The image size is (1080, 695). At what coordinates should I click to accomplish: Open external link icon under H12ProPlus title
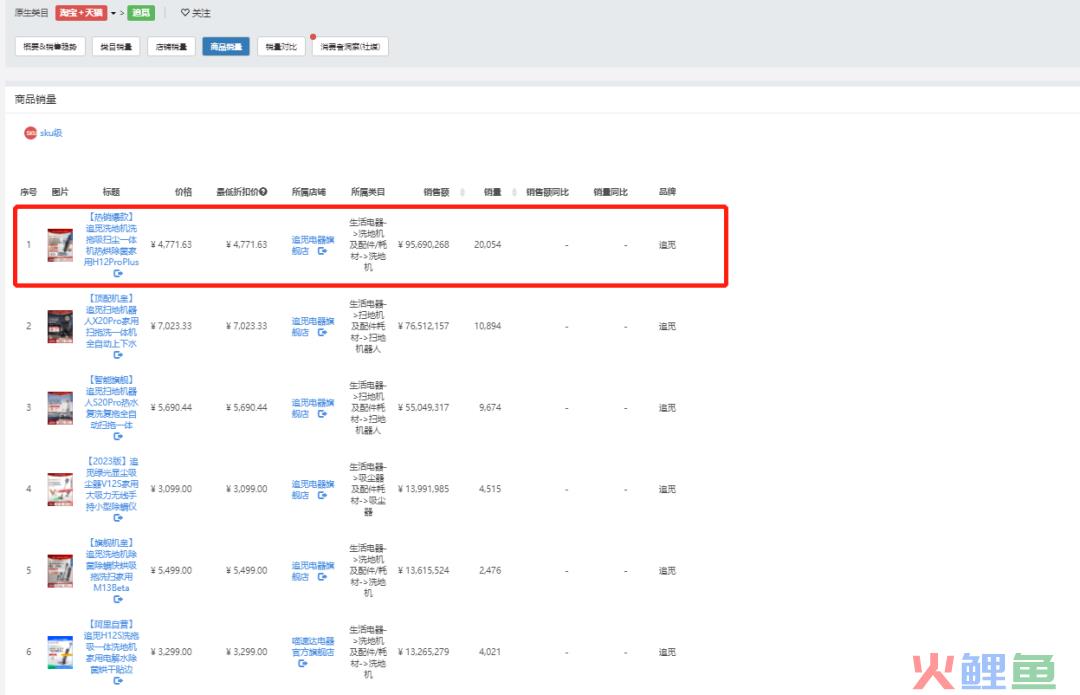(x=118, y=273)
